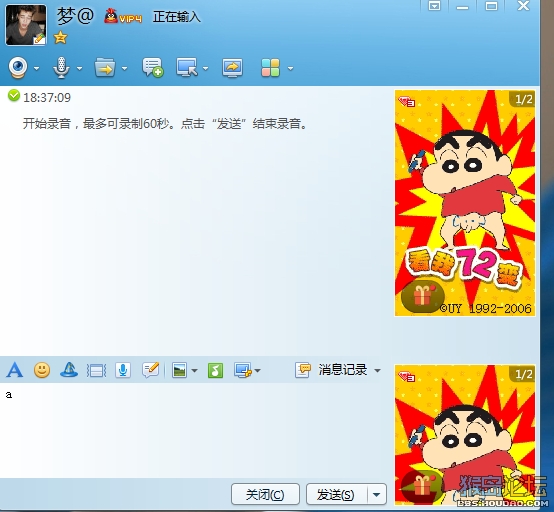Expand send picture options arrow
Viewport: 554px width, 512px height.
194,371
